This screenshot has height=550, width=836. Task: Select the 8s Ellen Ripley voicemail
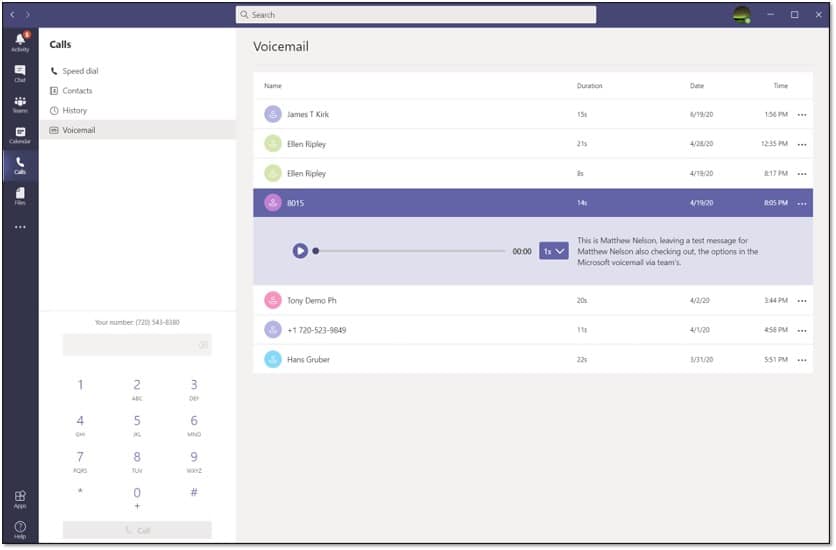point(533,173)
